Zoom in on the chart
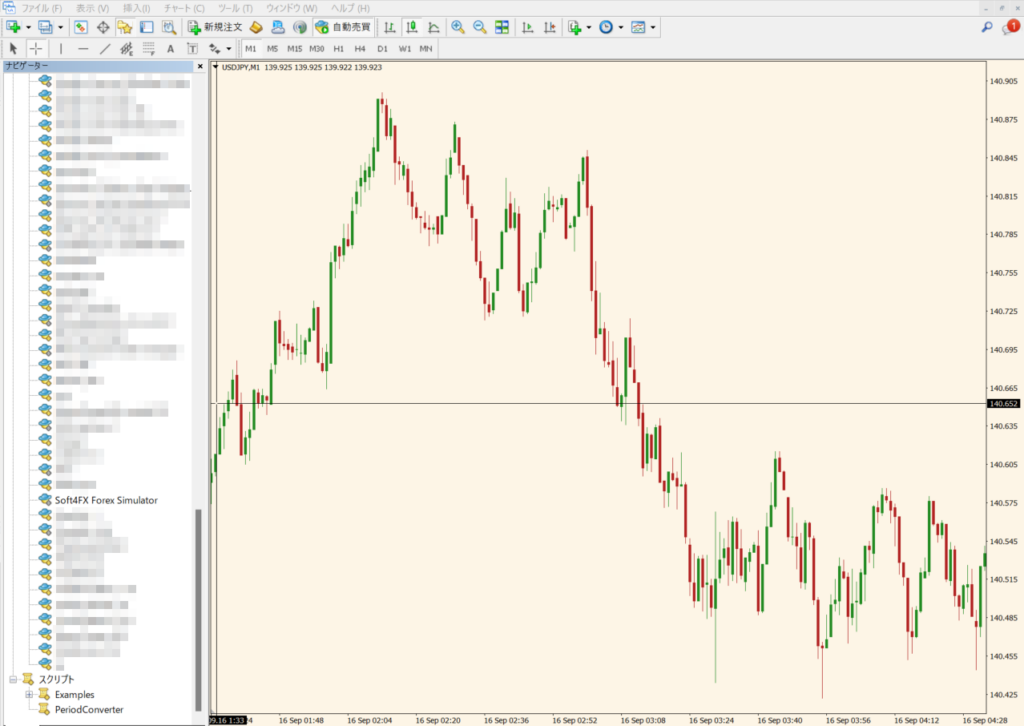The image size is (1024, 726). pos(457,28)
